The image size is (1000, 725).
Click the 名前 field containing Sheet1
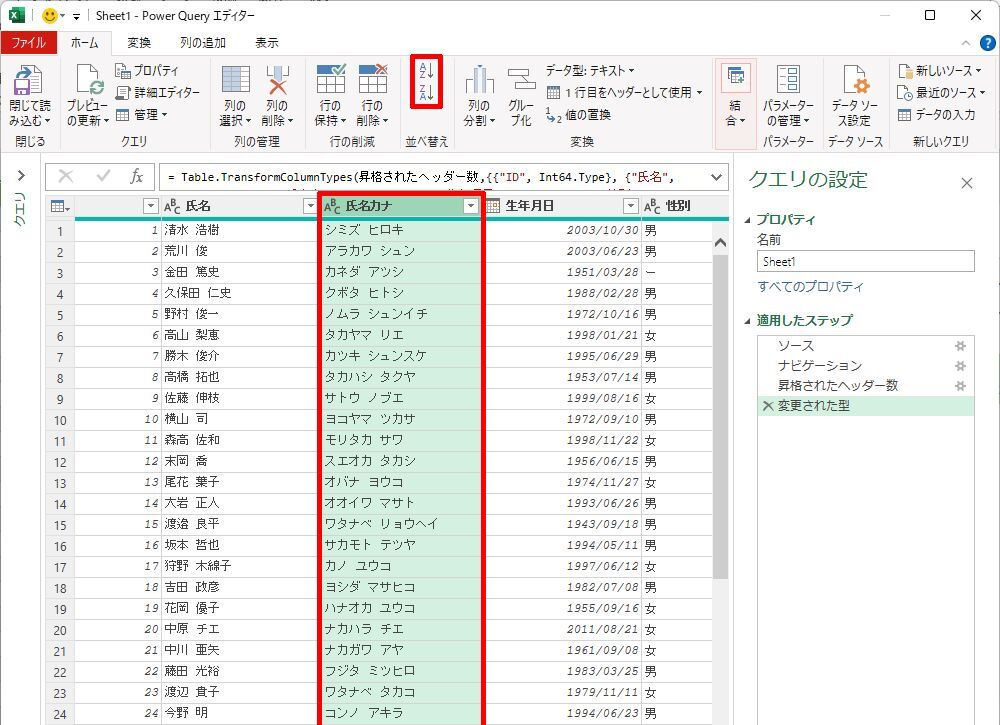[x=865, y=261]
